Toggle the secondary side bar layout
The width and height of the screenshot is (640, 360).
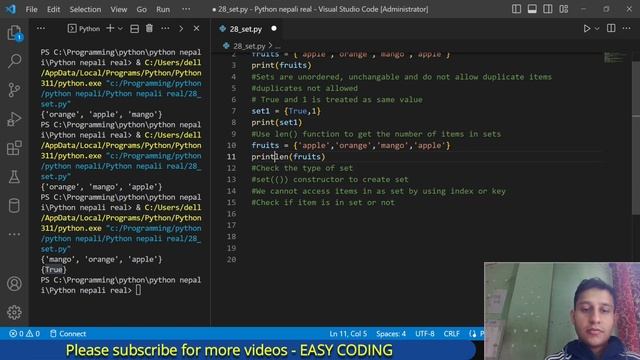[548, 9]
